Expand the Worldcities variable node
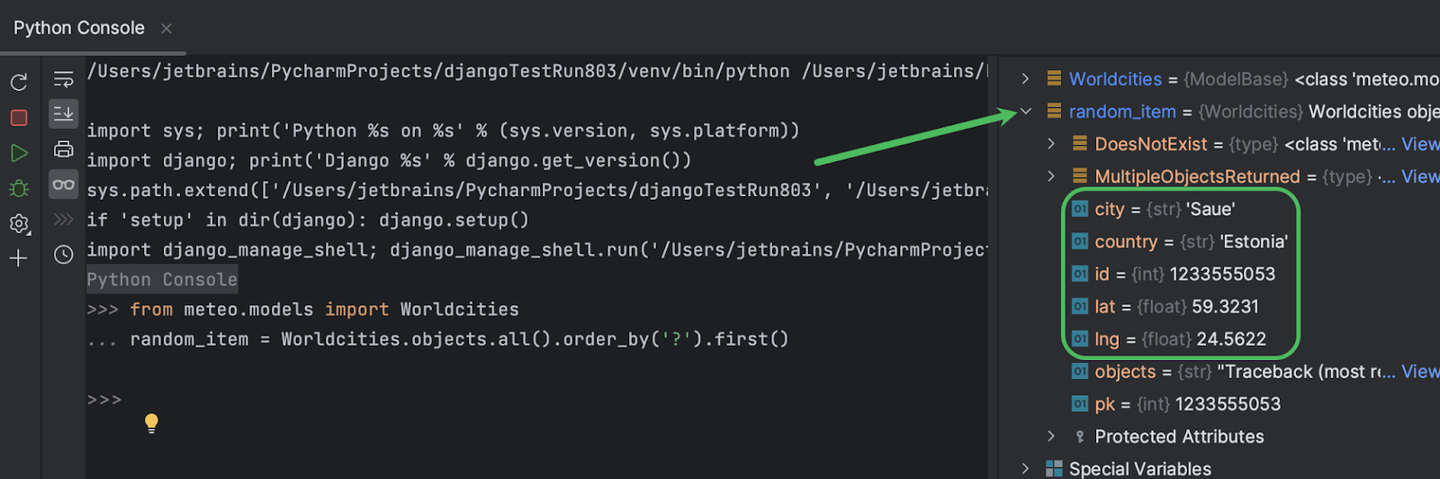The width and height of the screenshot is (1440, 479). (1024, 79)
